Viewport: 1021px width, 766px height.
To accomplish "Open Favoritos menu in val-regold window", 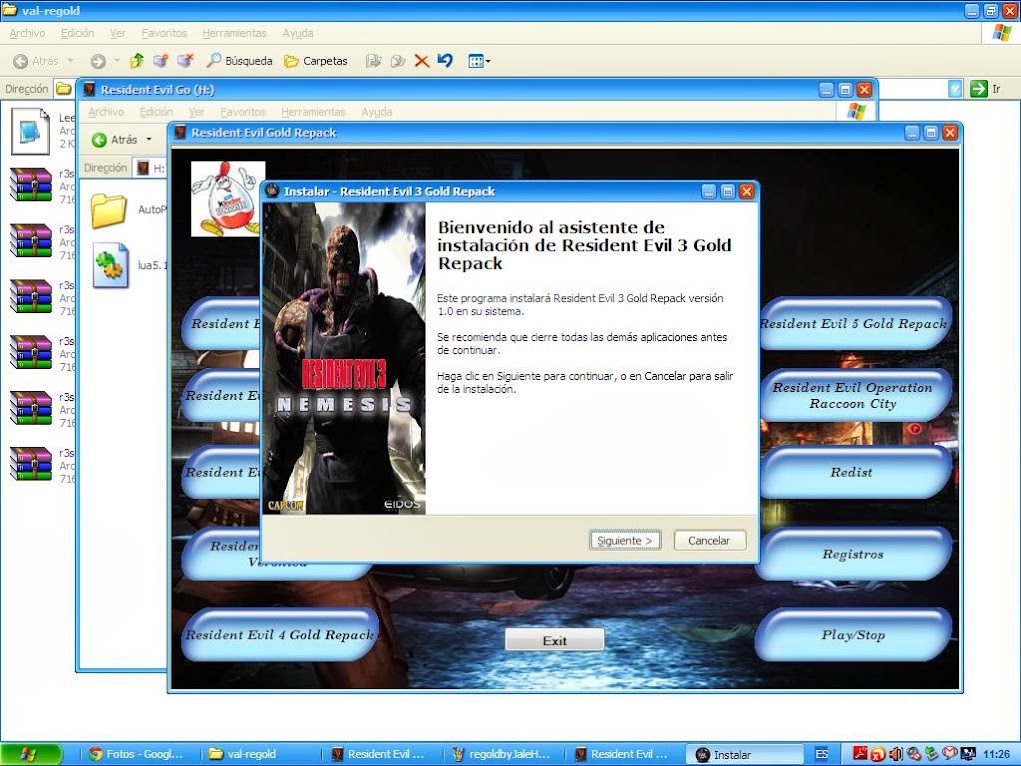I will (164, 33).
